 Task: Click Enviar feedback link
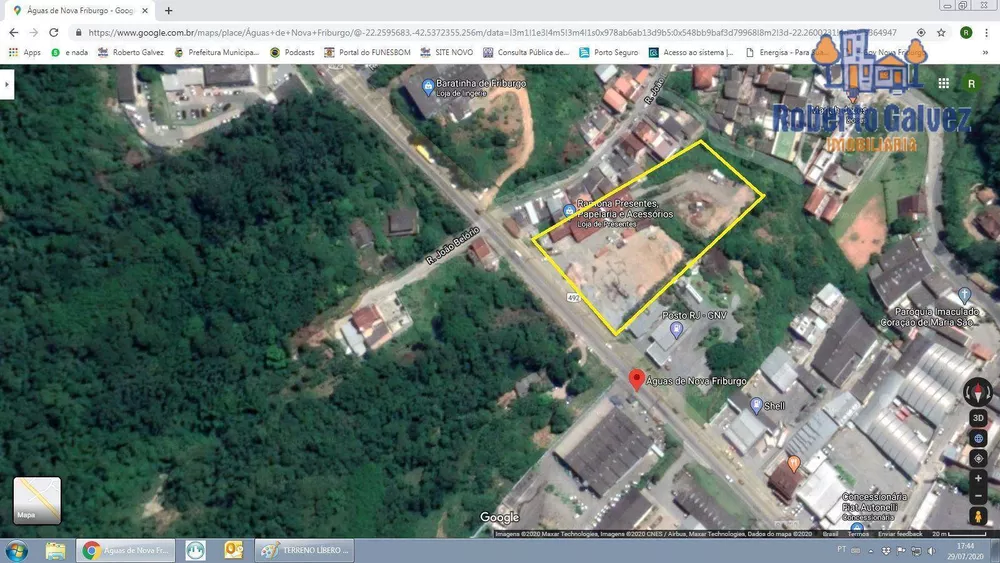pyautogui.click(x=900, y=534)
